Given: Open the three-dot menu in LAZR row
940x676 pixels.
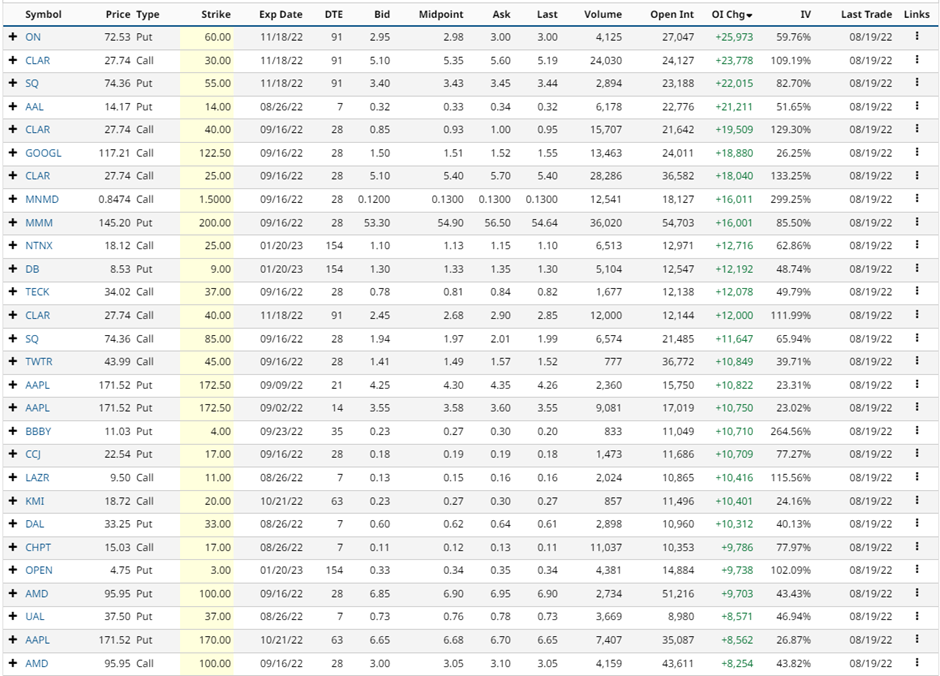Looking at the screenshot, I should tap(917, 478).
